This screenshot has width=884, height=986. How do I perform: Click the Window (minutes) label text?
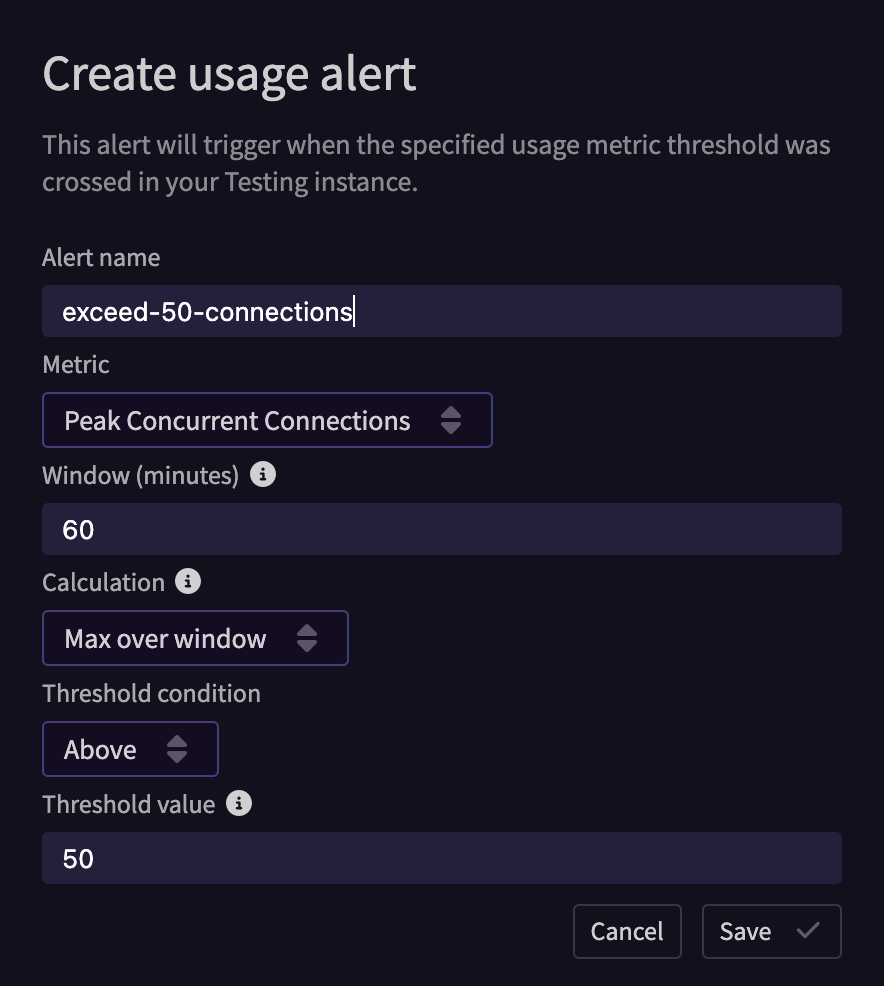point(141,475)
